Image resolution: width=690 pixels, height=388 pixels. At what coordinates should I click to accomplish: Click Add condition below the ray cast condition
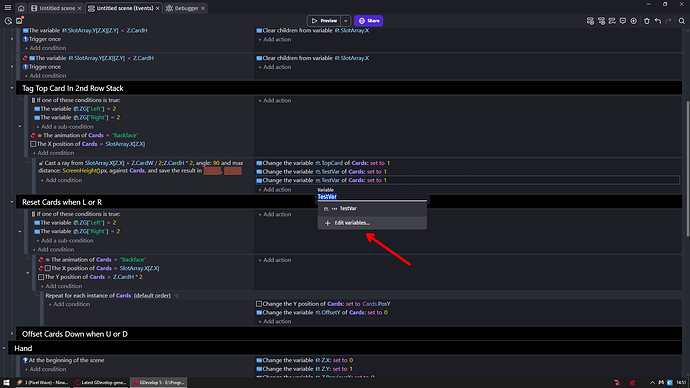click(x=61, y=180)
